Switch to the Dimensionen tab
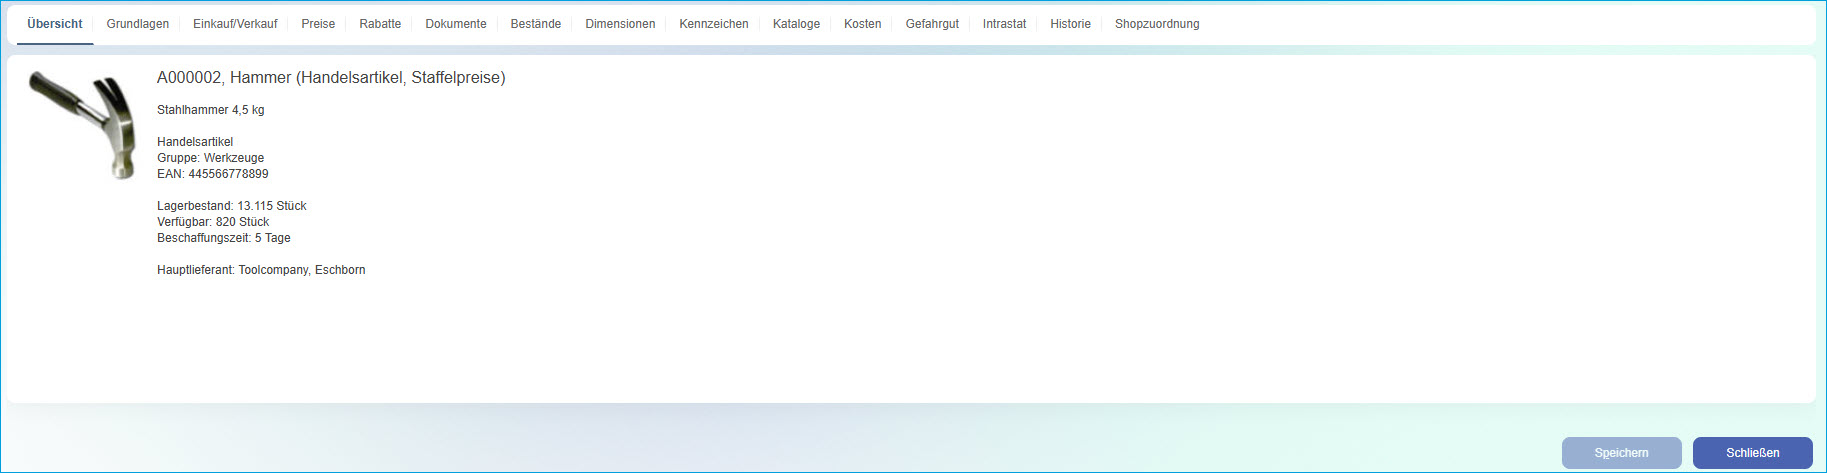The width and height of the screenshot is (1827, 473). [620, 24]
